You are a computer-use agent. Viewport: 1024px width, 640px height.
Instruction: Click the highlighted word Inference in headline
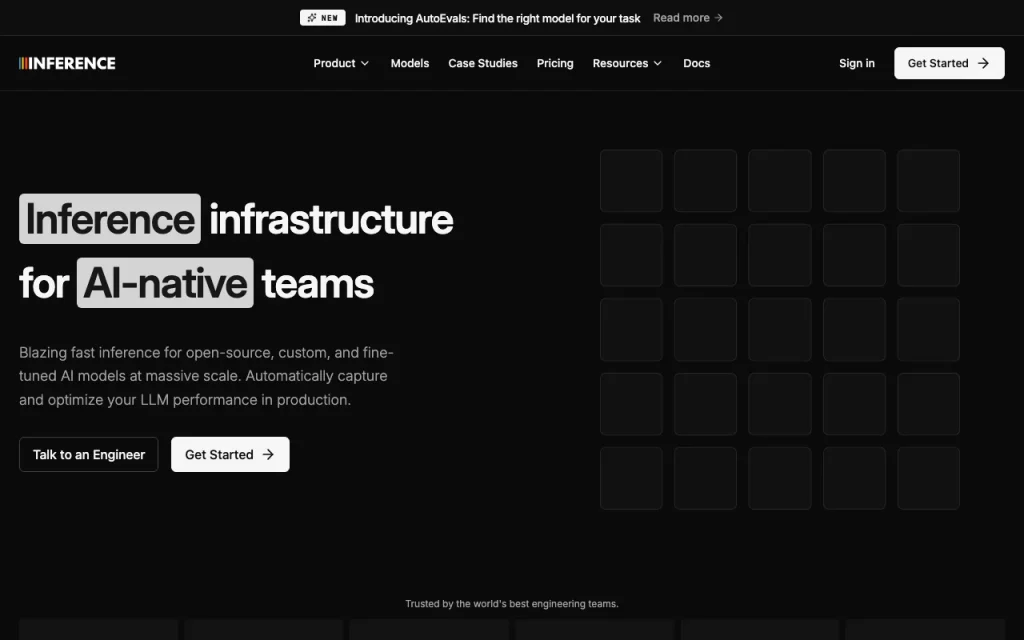click(x=110, y=219)
